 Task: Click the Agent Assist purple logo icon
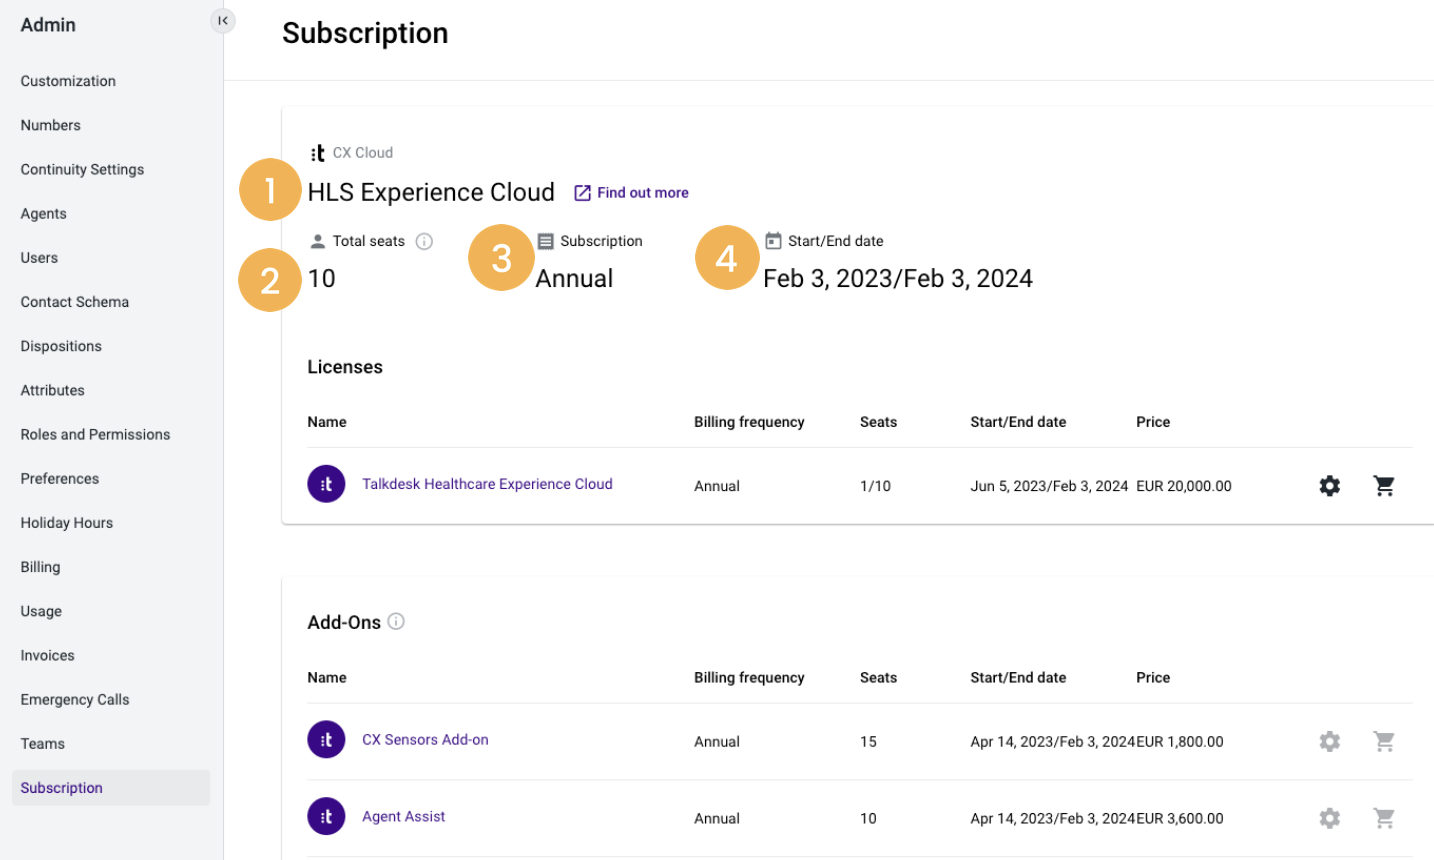coord(326,816)
